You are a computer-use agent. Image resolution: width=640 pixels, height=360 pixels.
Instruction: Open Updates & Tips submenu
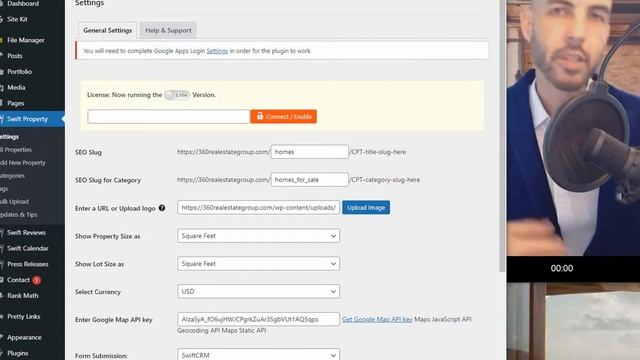[19, 215]
